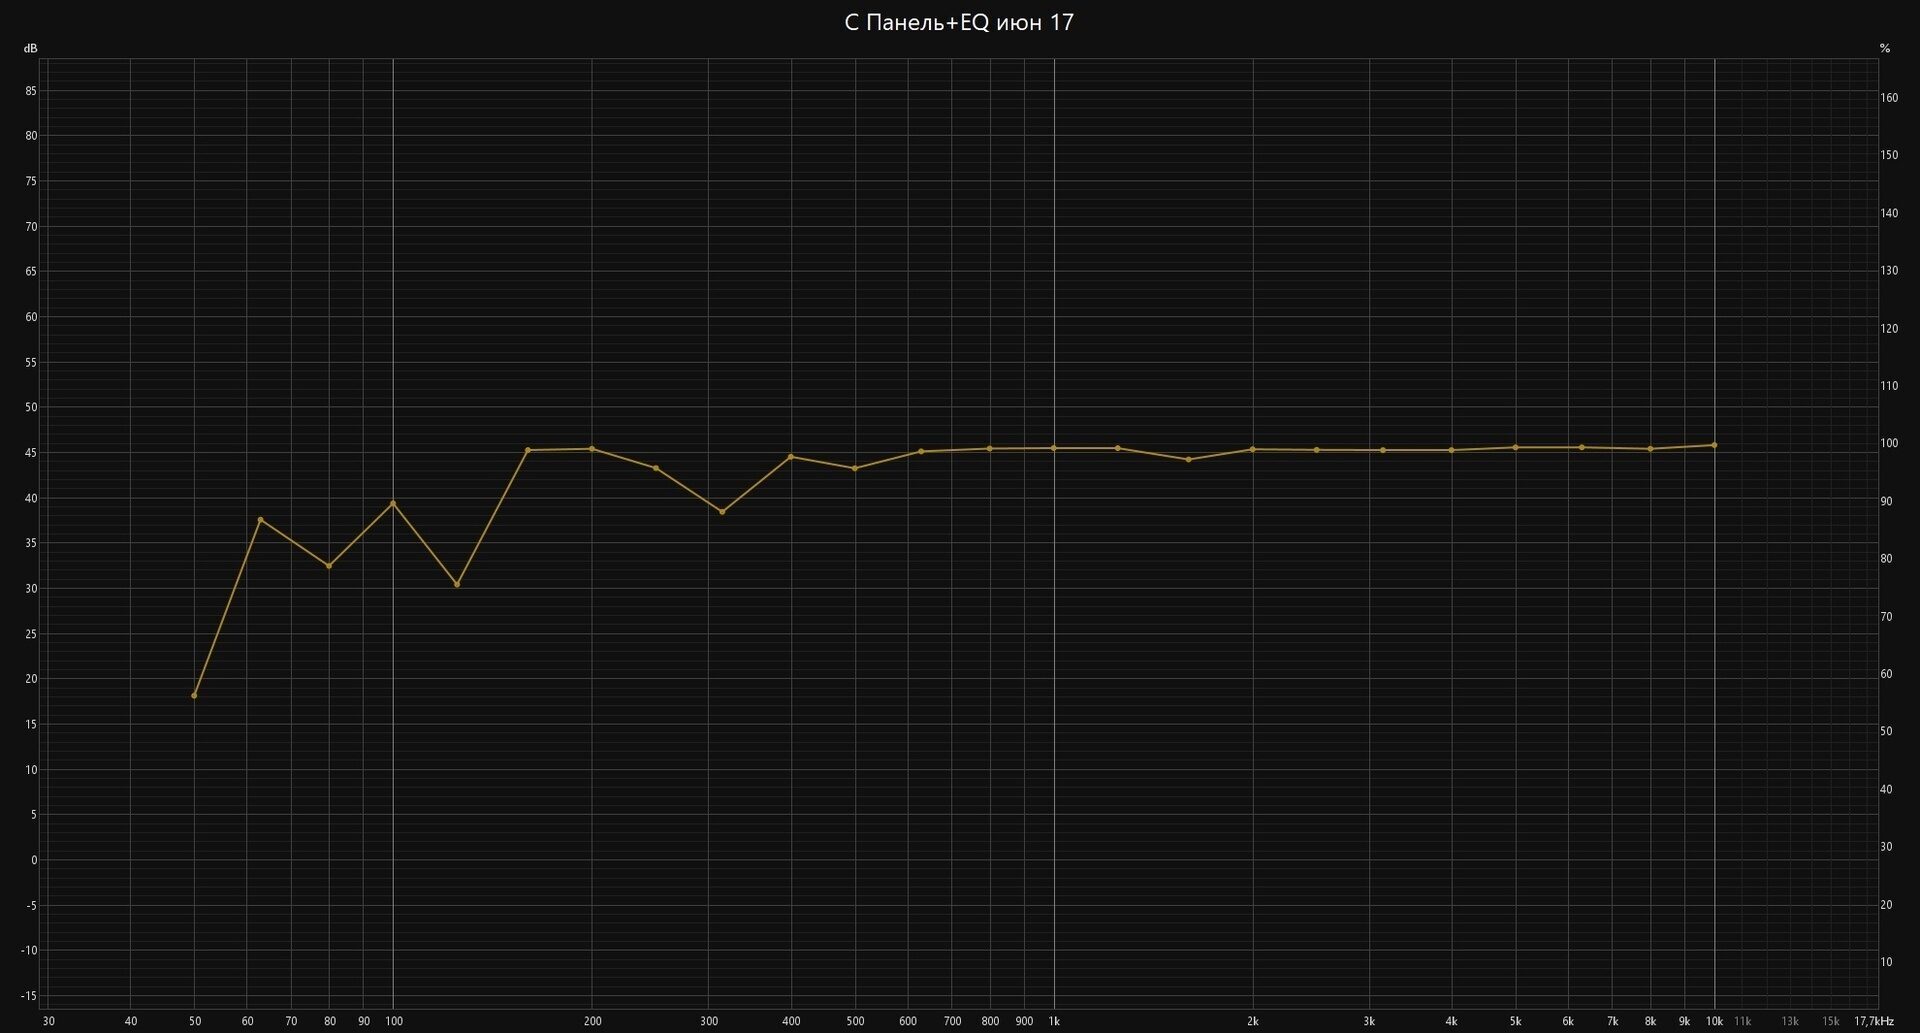This screenshot has width=1920, height=1033.
Task: Select the curve data point at 1k
Action: (x=1054, y=448)
